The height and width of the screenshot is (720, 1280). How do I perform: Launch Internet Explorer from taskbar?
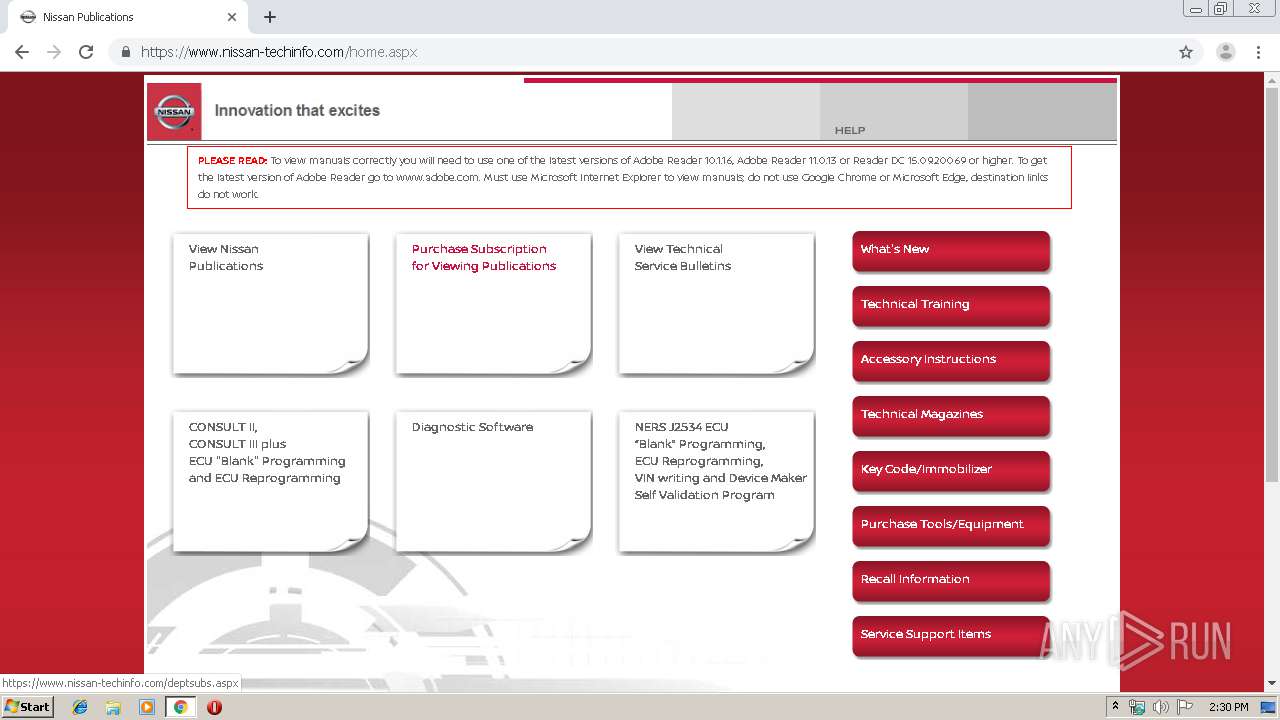[x=80, y=707]
